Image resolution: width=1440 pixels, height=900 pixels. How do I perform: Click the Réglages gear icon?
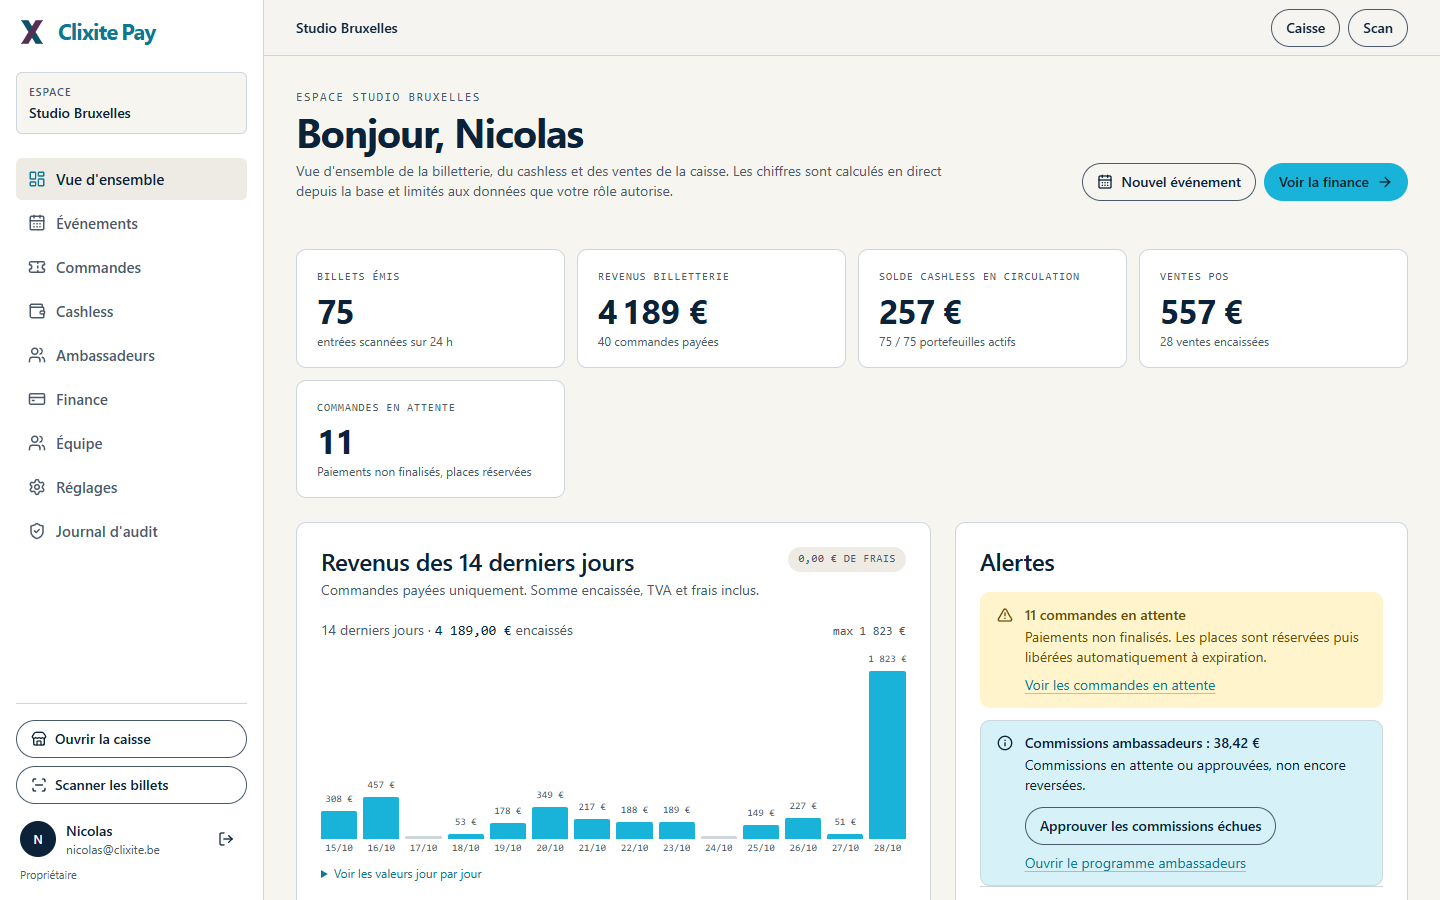pos(37,487)
